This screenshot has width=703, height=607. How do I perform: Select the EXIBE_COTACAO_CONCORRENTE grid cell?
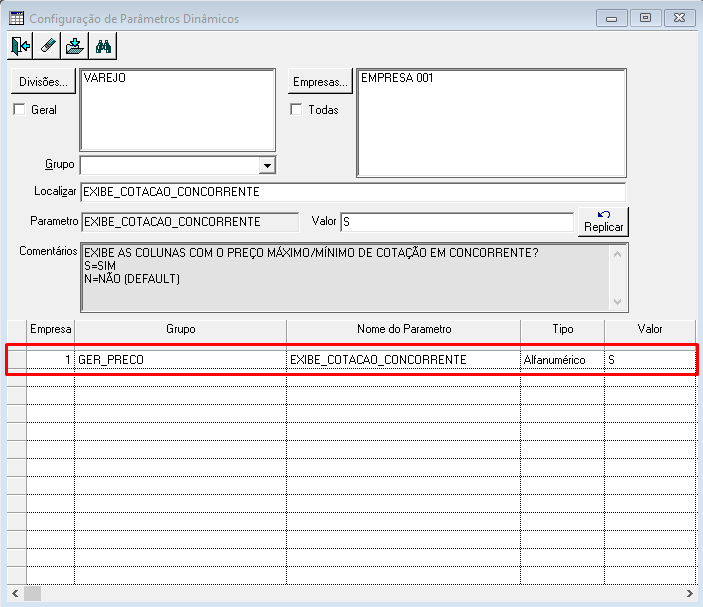click(404, 360)
